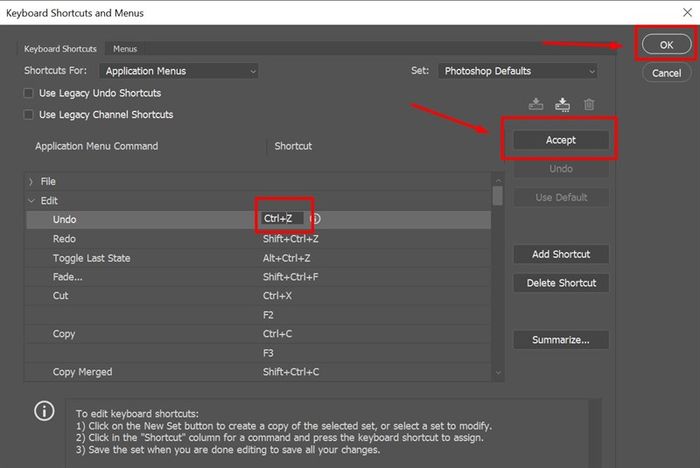
Task: Click the F3 shortcut cell
Action: [x=268, y=353]
